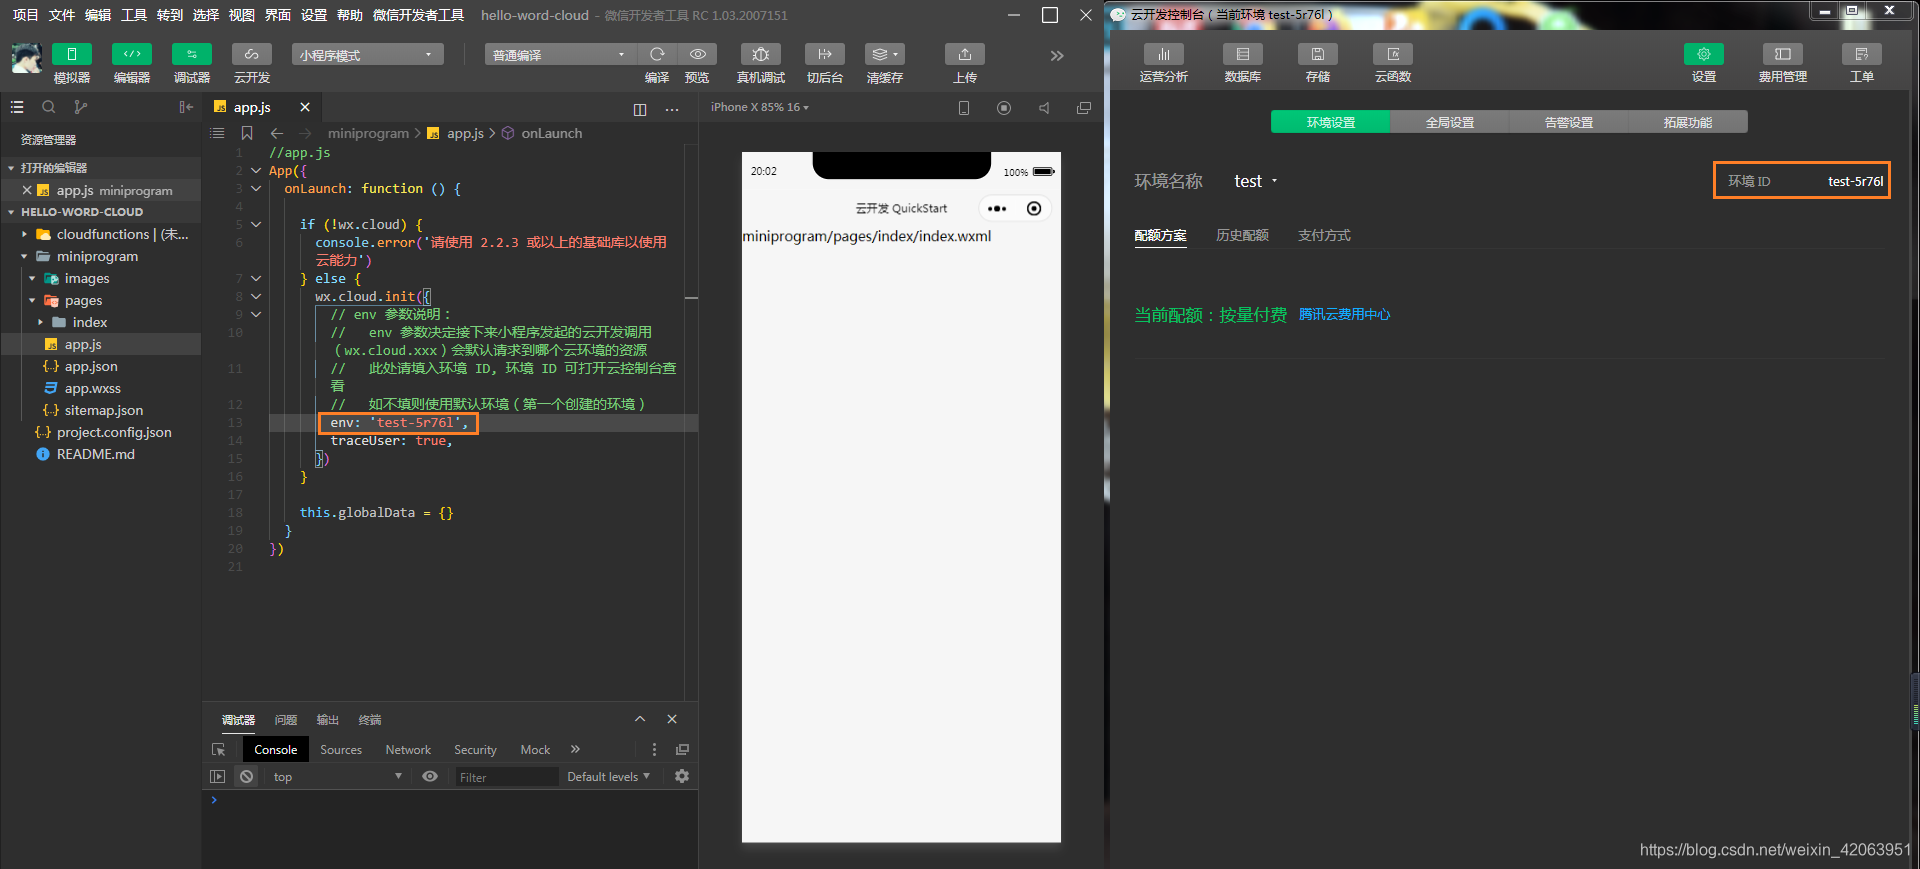
Task: Collapse the miniprogram folder
Action: [x=25, y=256]
